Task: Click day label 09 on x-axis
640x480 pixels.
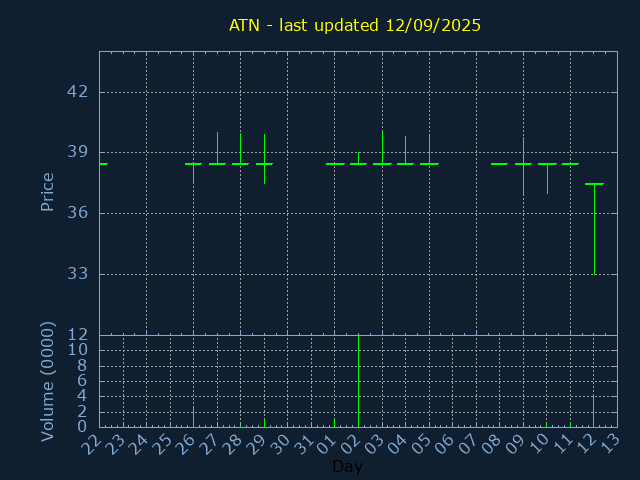Action: pyautogui.click(x=516, y=444)
